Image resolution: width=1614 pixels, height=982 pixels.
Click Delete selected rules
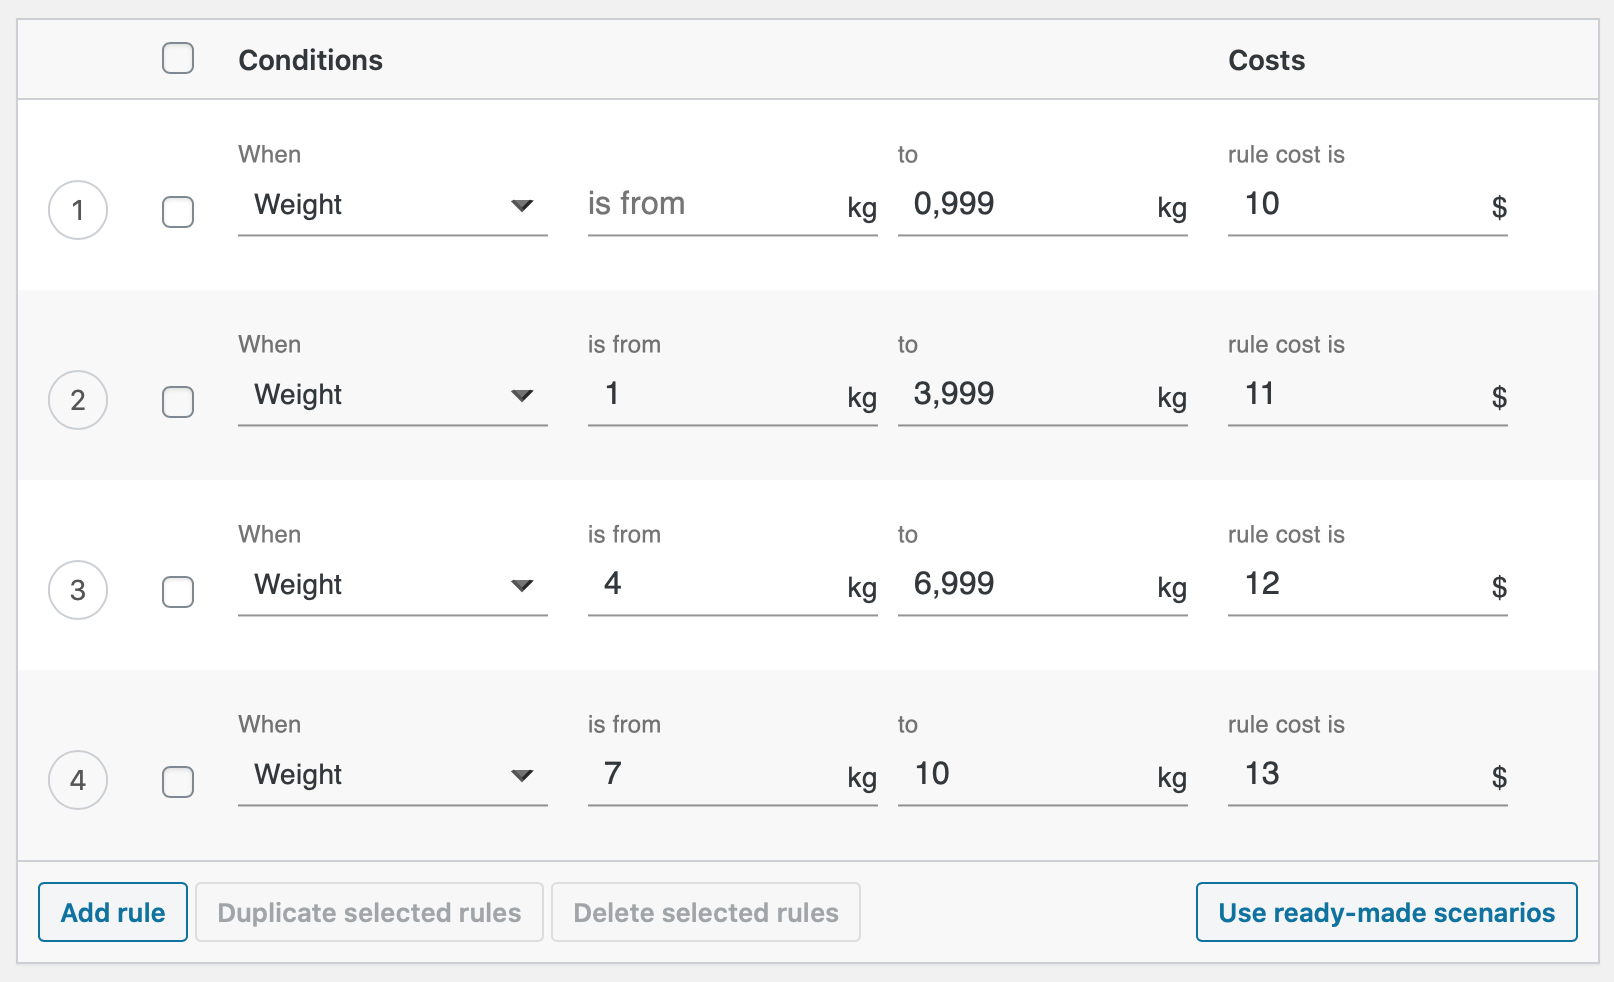[706, 912]
